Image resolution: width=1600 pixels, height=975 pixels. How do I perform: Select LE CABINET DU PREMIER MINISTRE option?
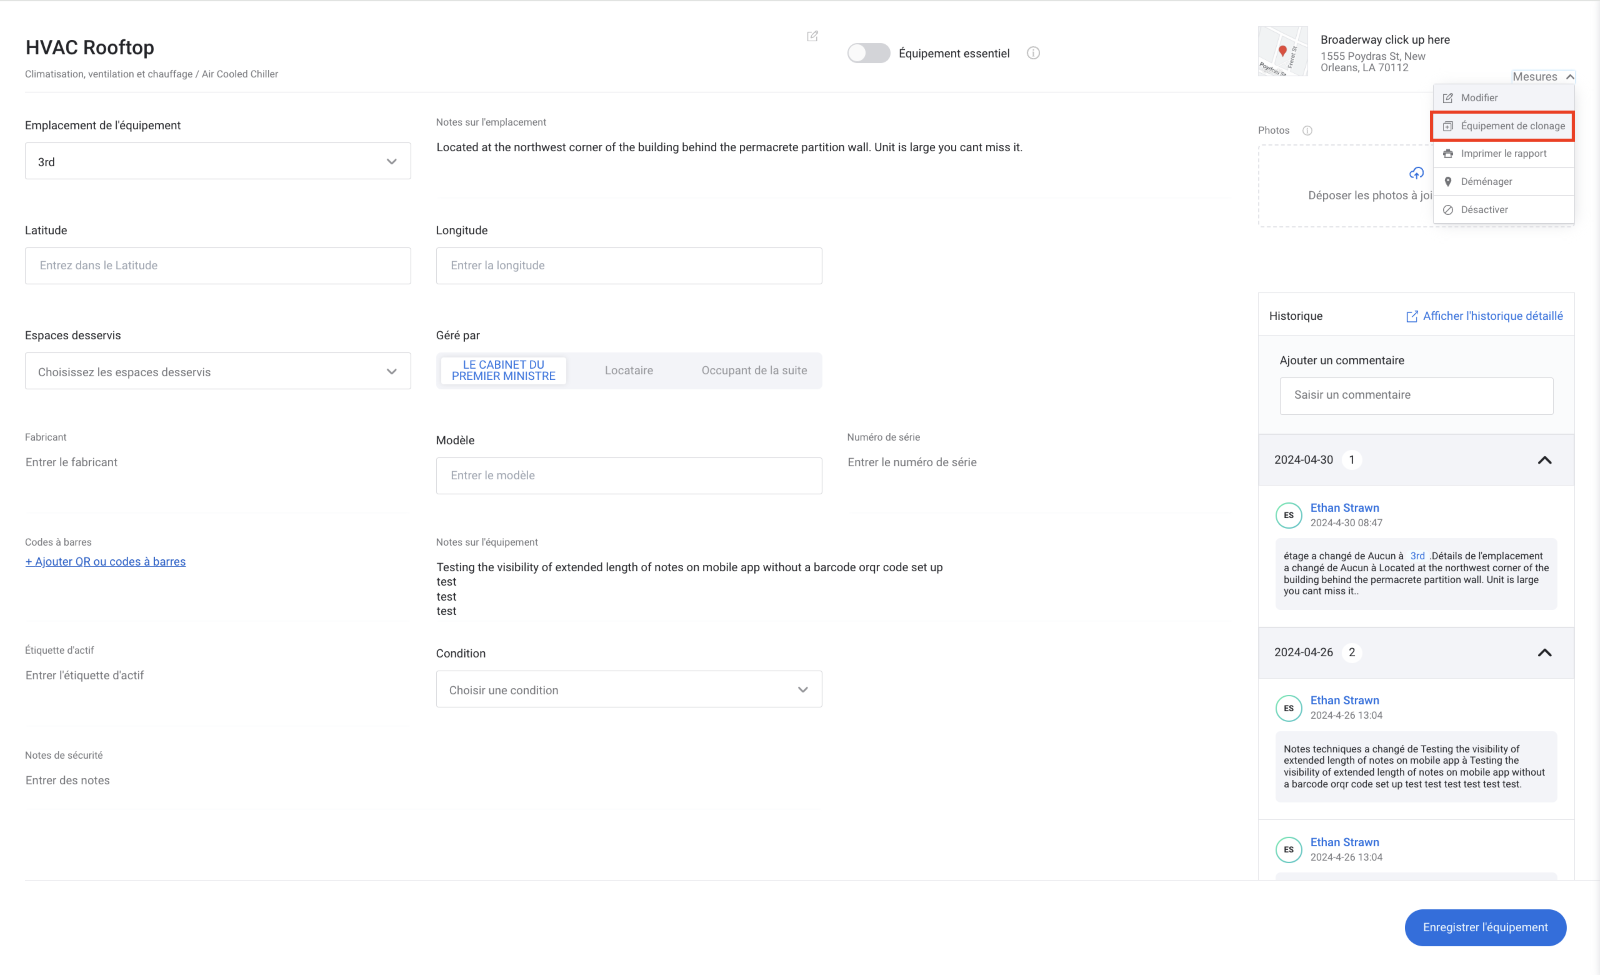(x=503, y=371)
